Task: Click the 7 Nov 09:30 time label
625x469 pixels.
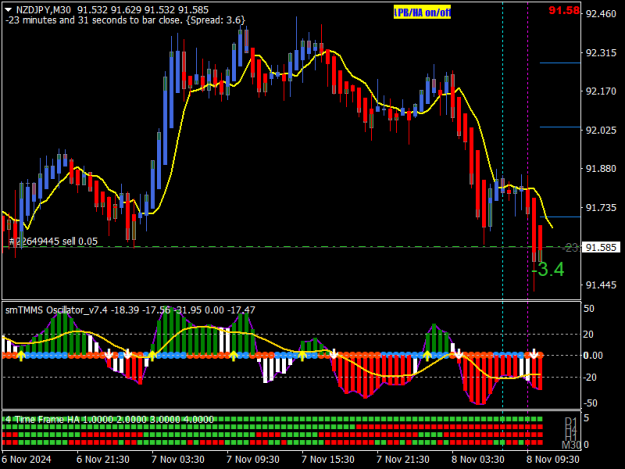Action: [x=253, y=459]
